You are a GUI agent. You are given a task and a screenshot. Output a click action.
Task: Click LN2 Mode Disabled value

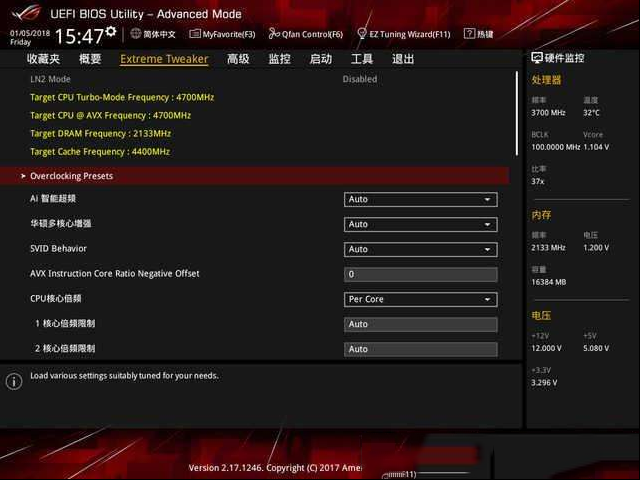point(360,79)
